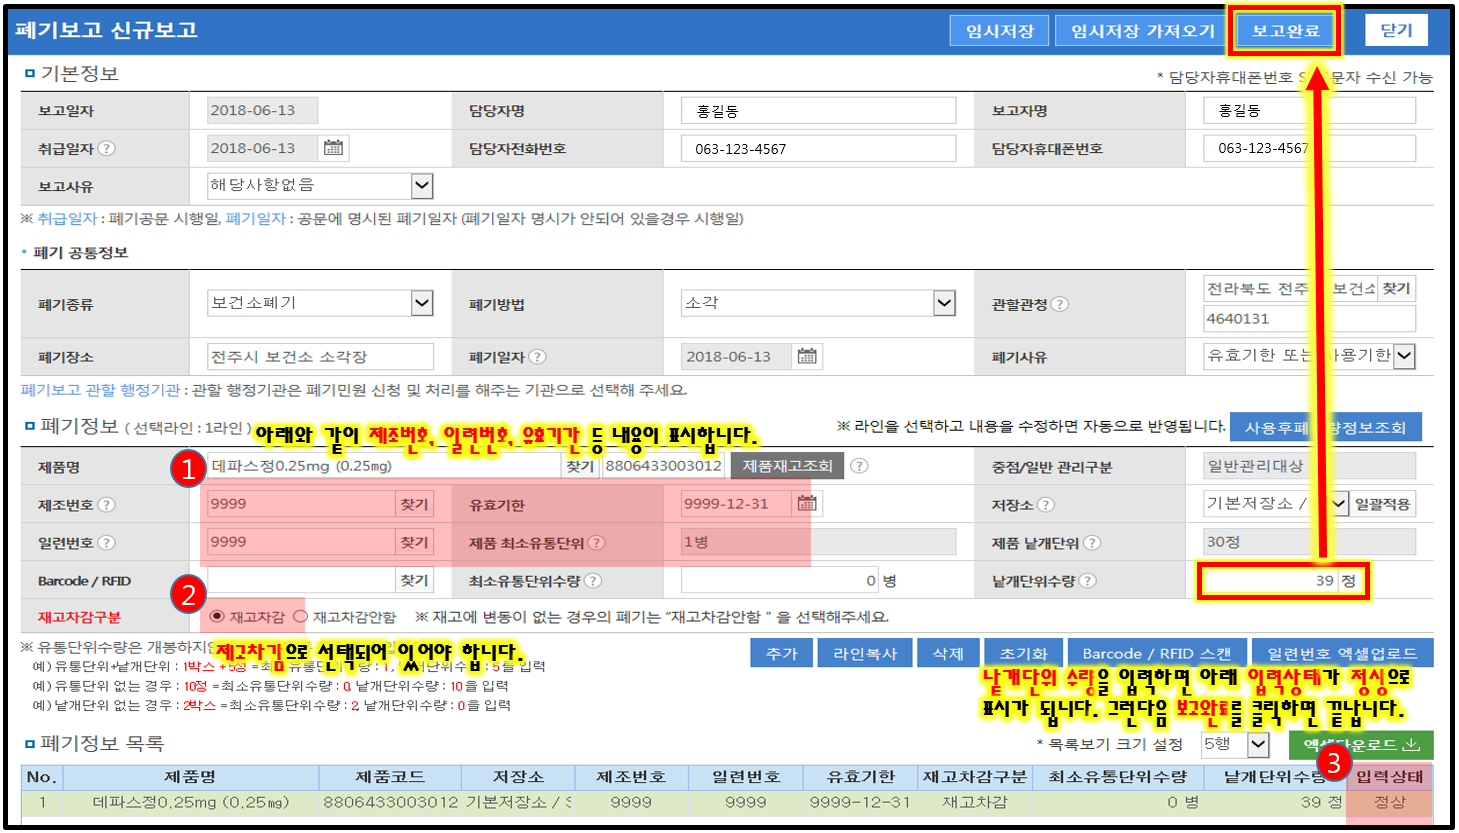Open the 폐기방법 dropdown
The height and width of the screenshot is (833, 1459).
click(x=944, y=303)
